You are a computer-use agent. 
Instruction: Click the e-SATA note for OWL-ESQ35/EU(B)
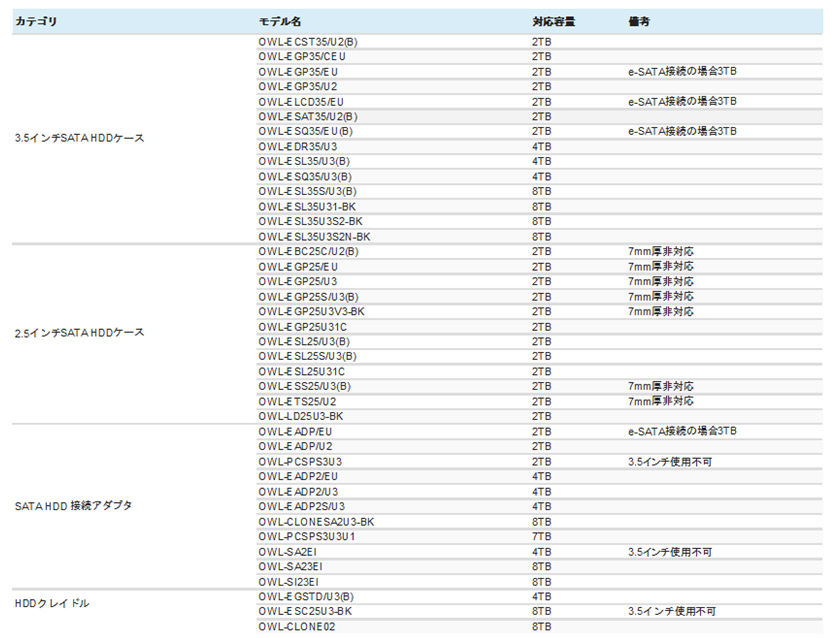tap(682, 131)
